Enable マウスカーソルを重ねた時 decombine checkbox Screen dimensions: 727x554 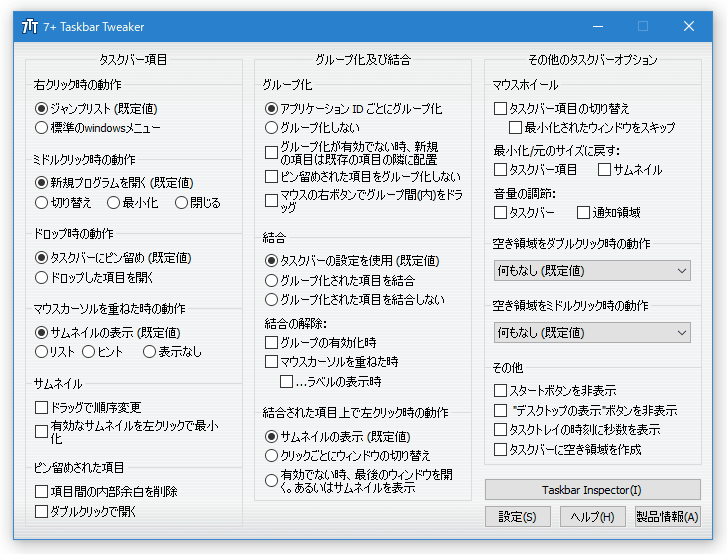click(271, 362)
